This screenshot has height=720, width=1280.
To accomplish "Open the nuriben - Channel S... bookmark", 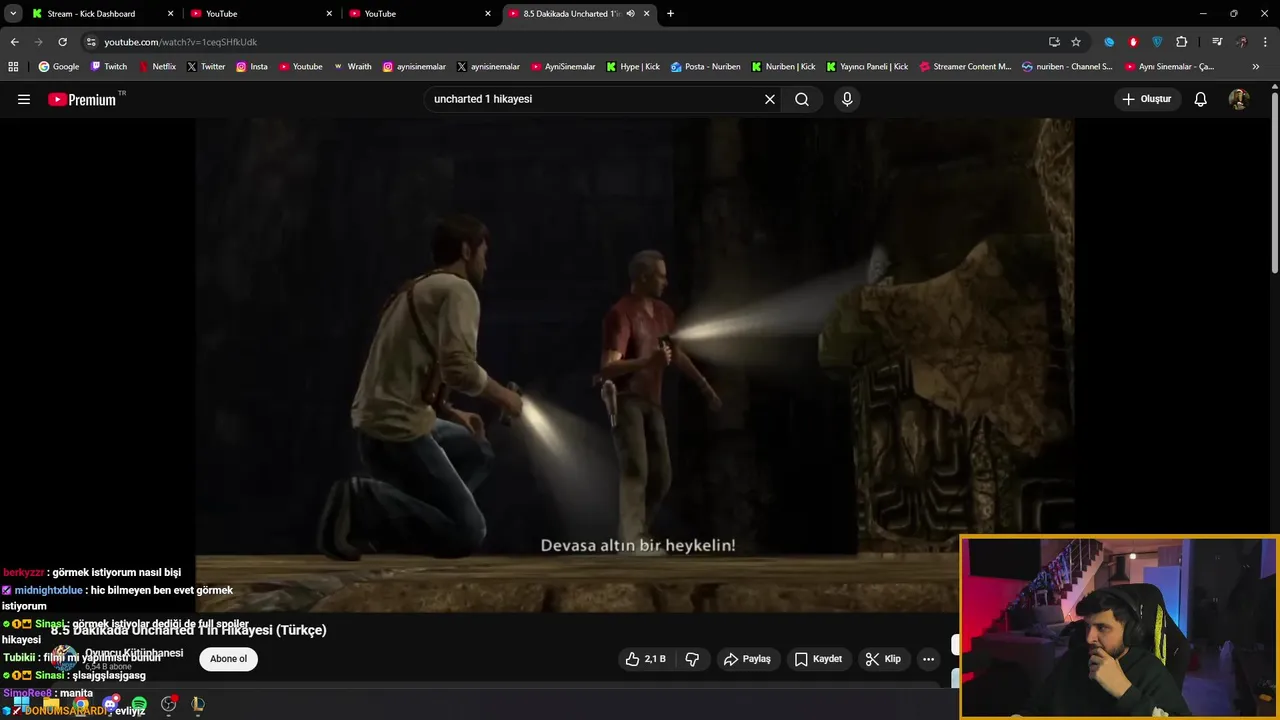I will tap(1067, 67).
